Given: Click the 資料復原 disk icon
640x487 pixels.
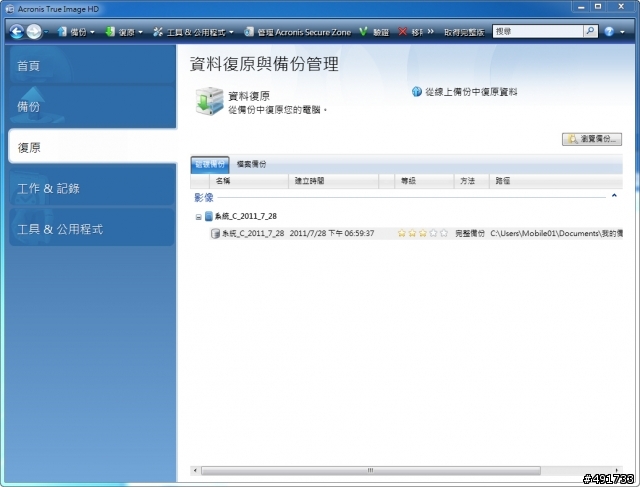Looking at the screenshot, I should tap(209, 101).
